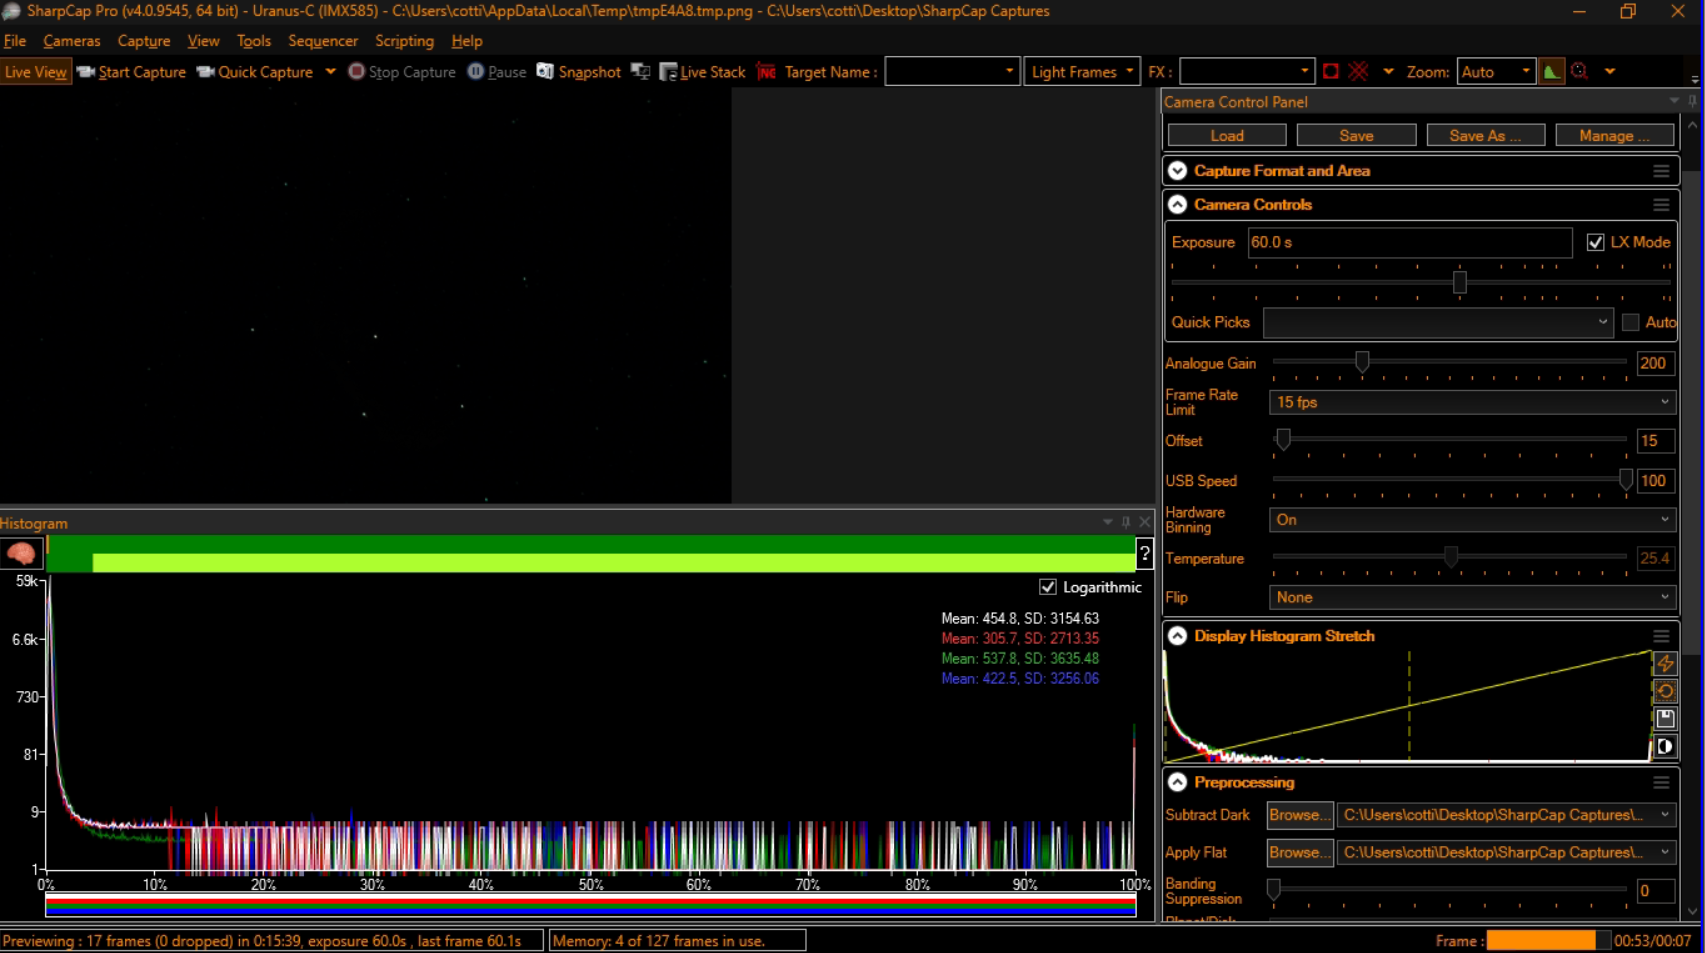
Task: Click the Offset slider handle
Action: [1283, 439]
